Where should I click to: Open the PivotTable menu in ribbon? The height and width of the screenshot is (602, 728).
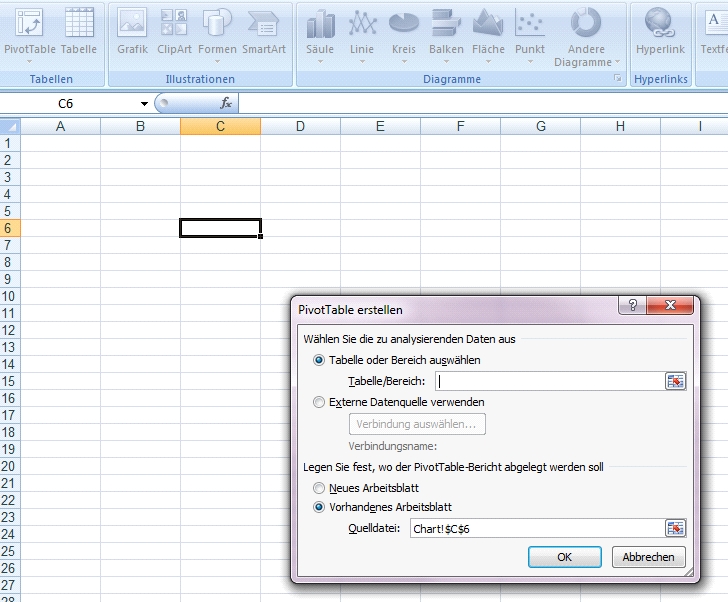coord(30,35)
